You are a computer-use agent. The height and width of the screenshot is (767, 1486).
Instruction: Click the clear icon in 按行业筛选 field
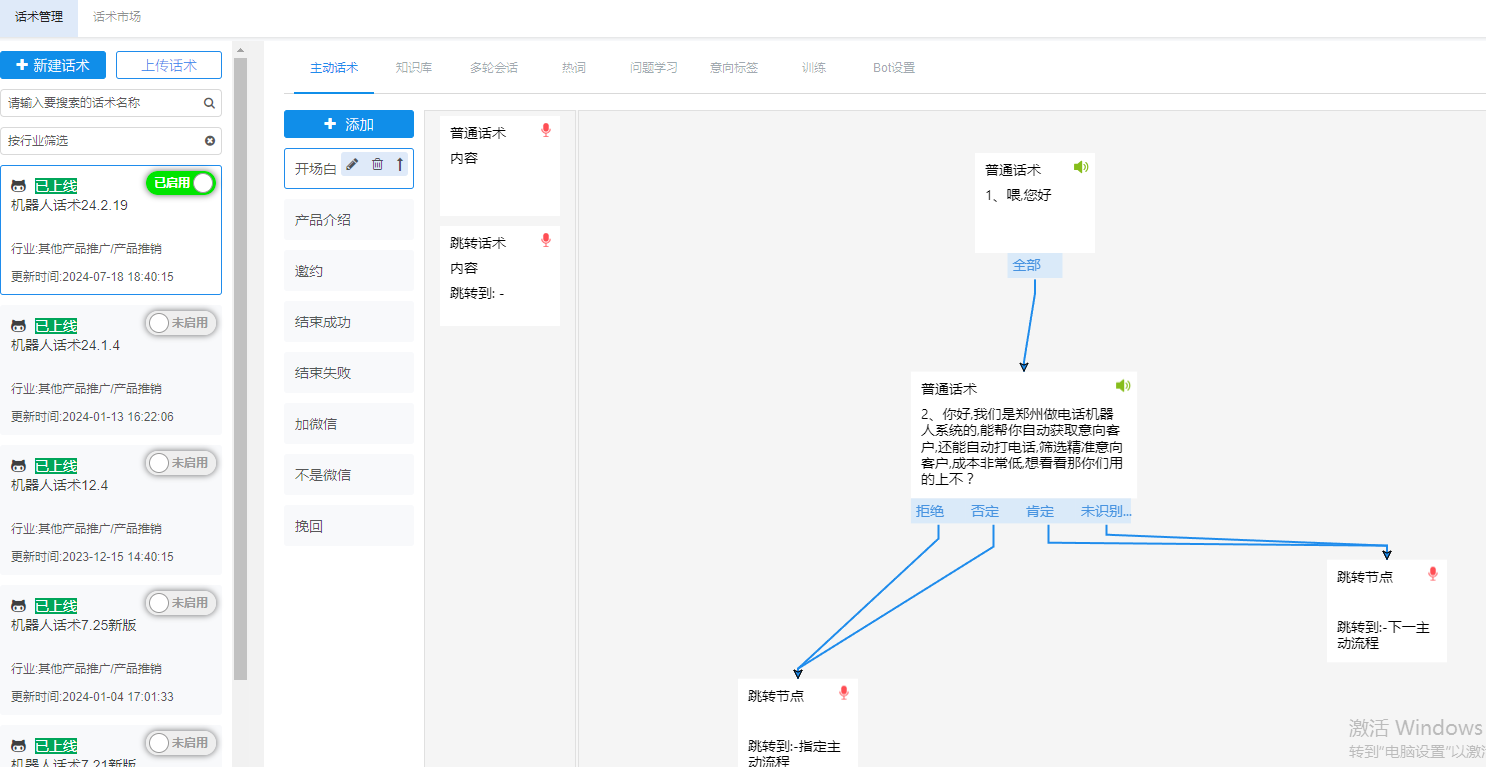(210, 141)
